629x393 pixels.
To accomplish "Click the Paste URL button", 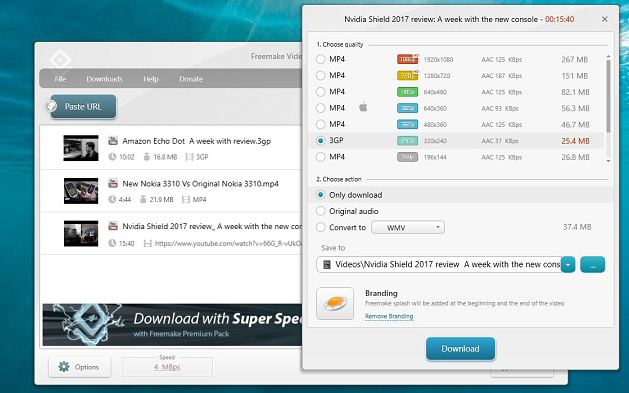I will (83, 107).
